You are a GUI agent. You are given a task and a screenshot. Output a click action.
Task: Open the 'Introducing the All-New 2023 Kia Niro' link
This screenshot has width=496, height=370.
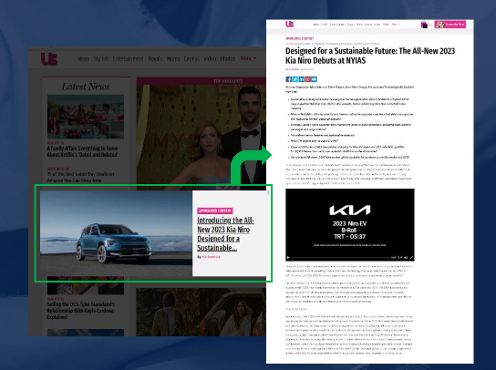coord(225,234)
